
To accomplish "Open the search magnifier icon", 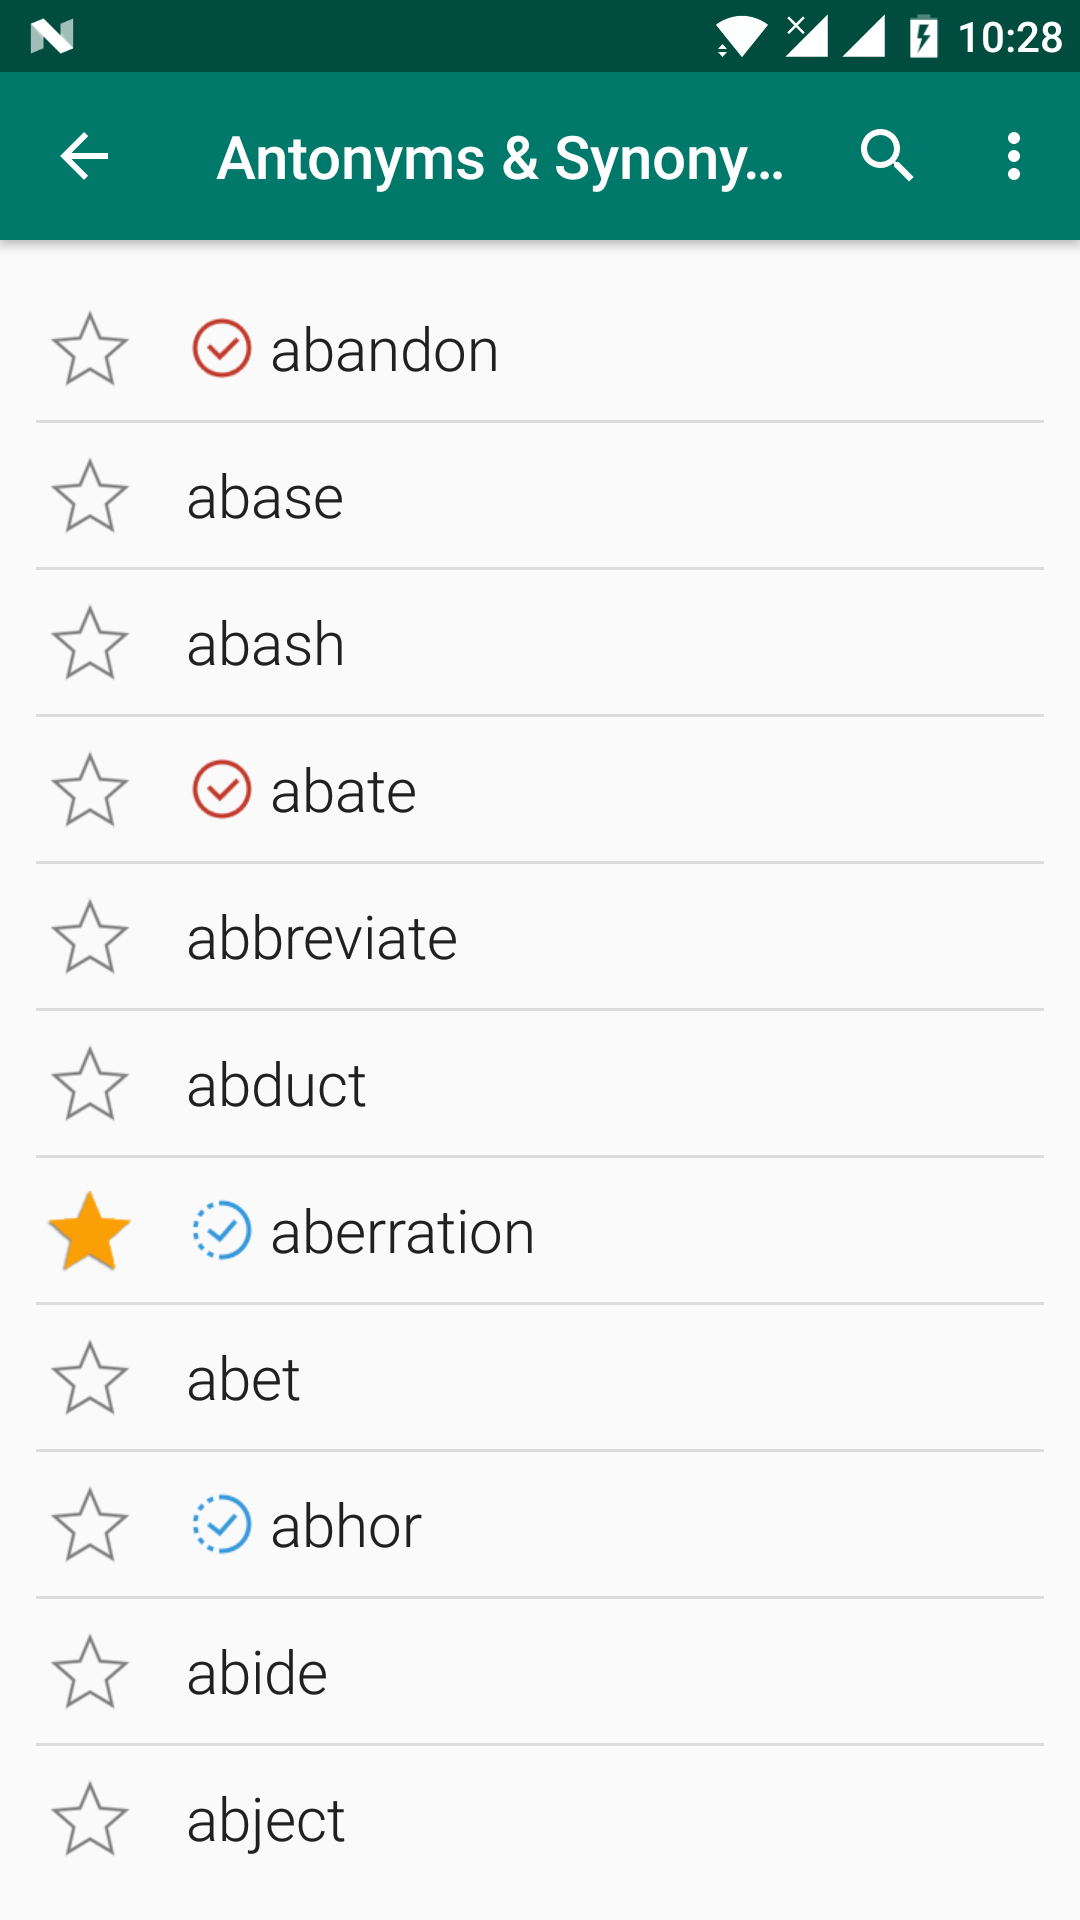I will [x=887, y=156].
